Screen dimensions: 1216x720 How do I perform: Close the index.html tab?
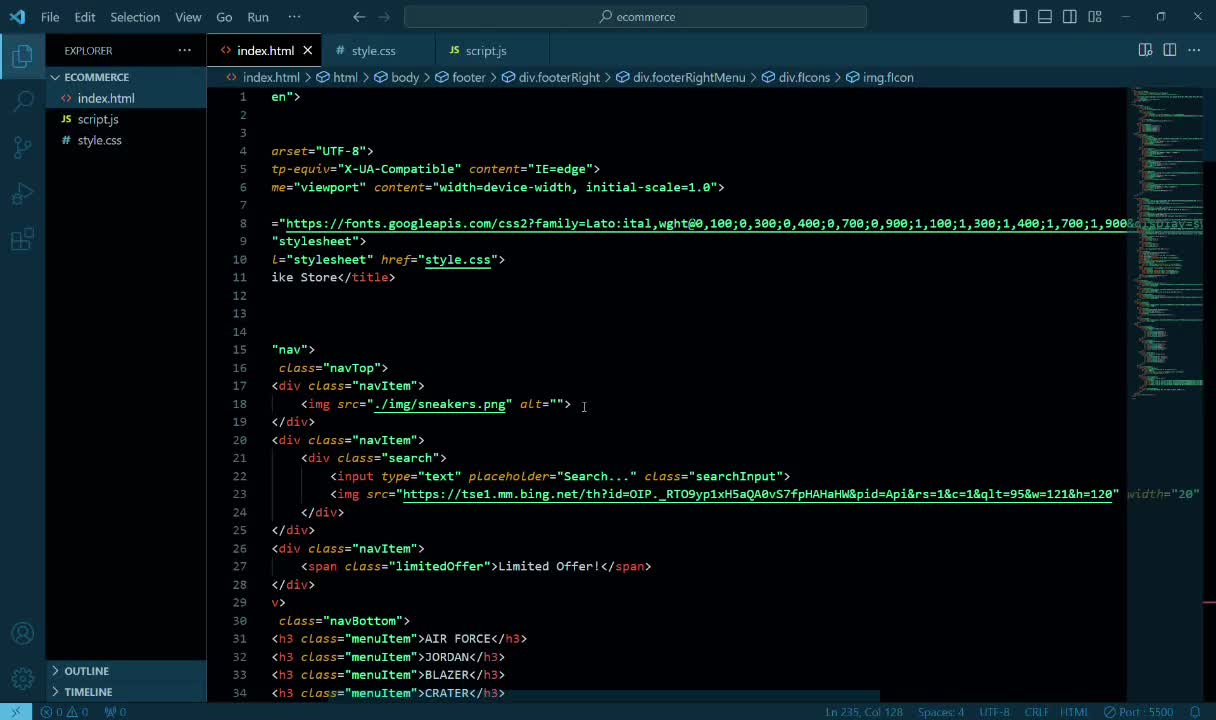click(x=307, y=50)
